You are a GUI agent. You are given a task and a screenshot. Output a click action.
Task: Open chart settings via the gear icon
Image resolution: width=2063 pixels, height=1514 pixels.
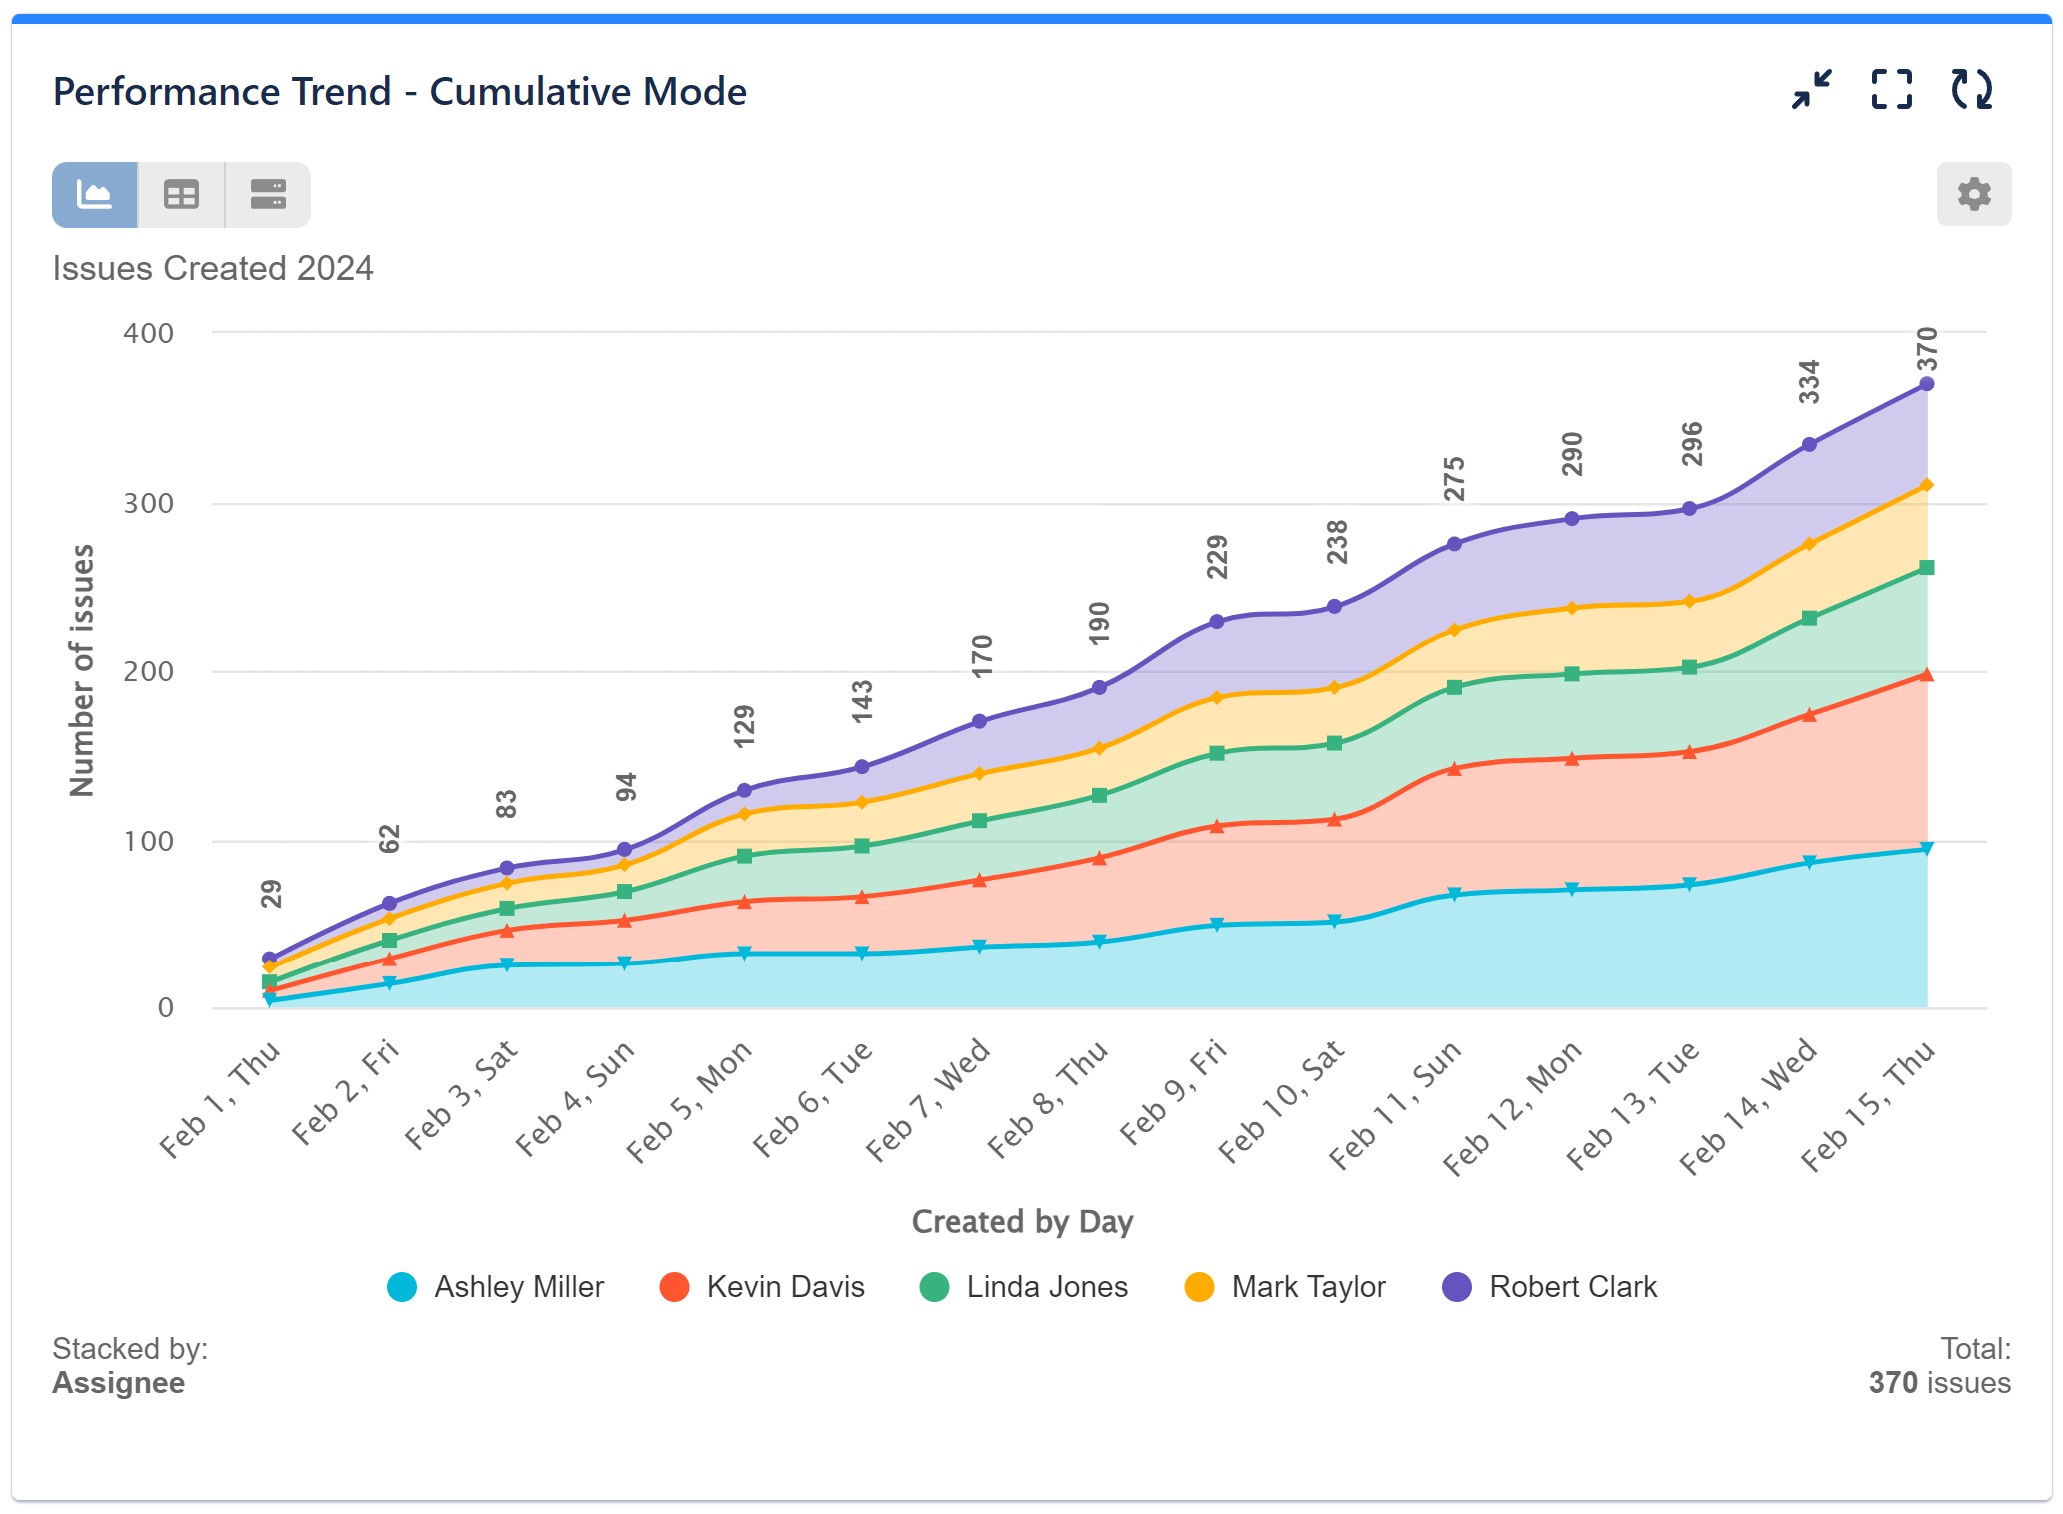[1973, 194]
